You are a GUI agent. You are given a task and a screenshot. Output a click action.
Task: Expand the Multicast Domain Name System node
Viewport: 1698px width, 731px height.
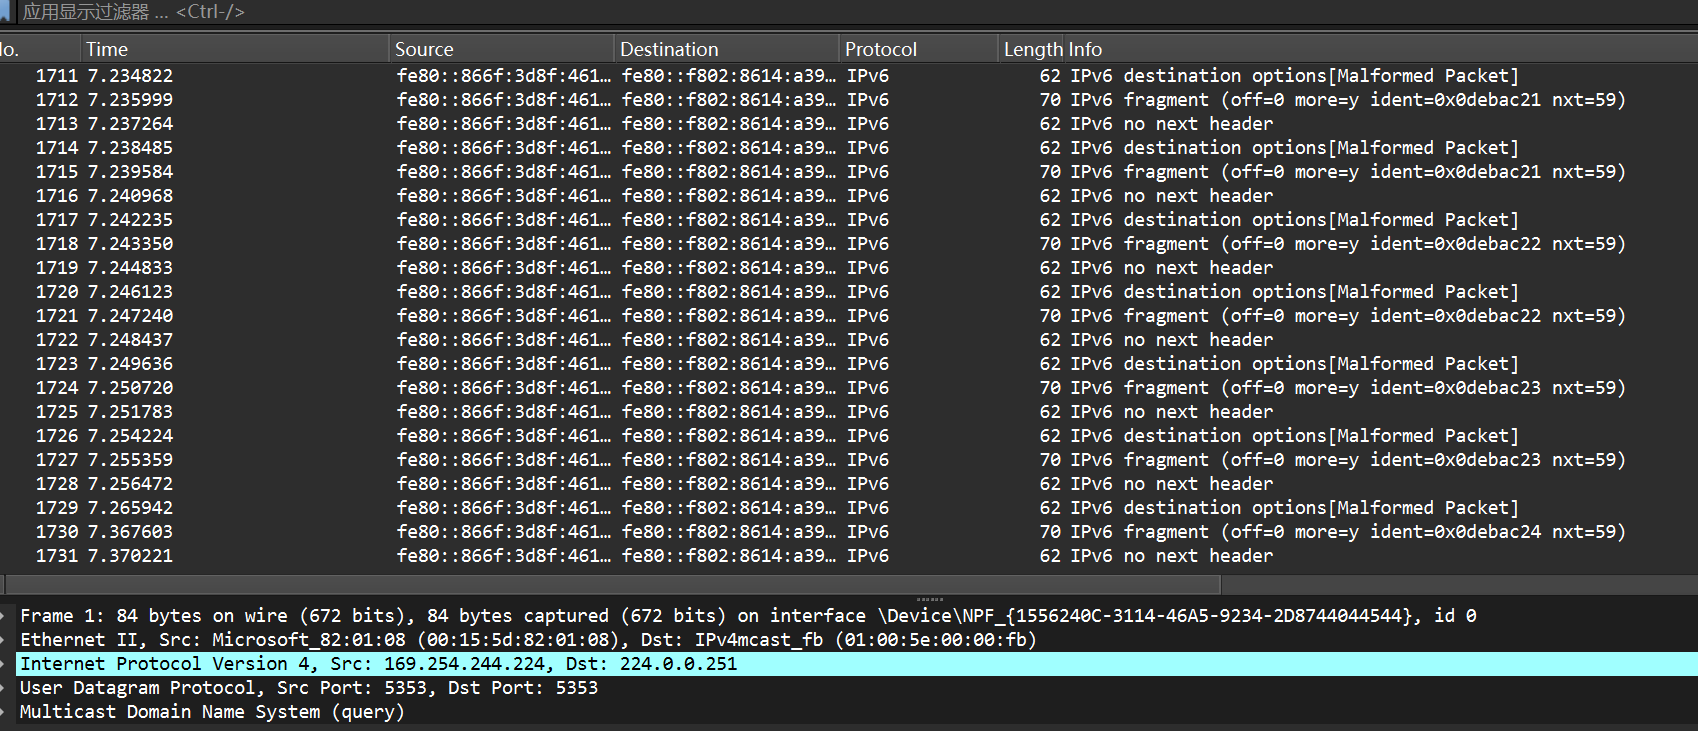point(6,712)
